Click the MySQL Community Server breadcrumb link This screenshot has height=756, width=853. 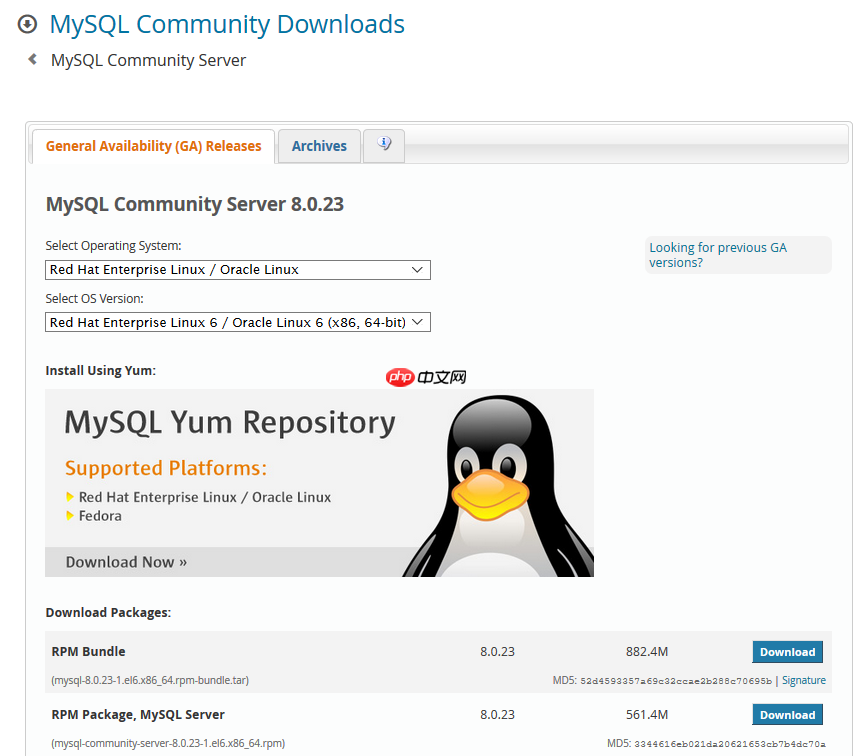tap(148, 60)
